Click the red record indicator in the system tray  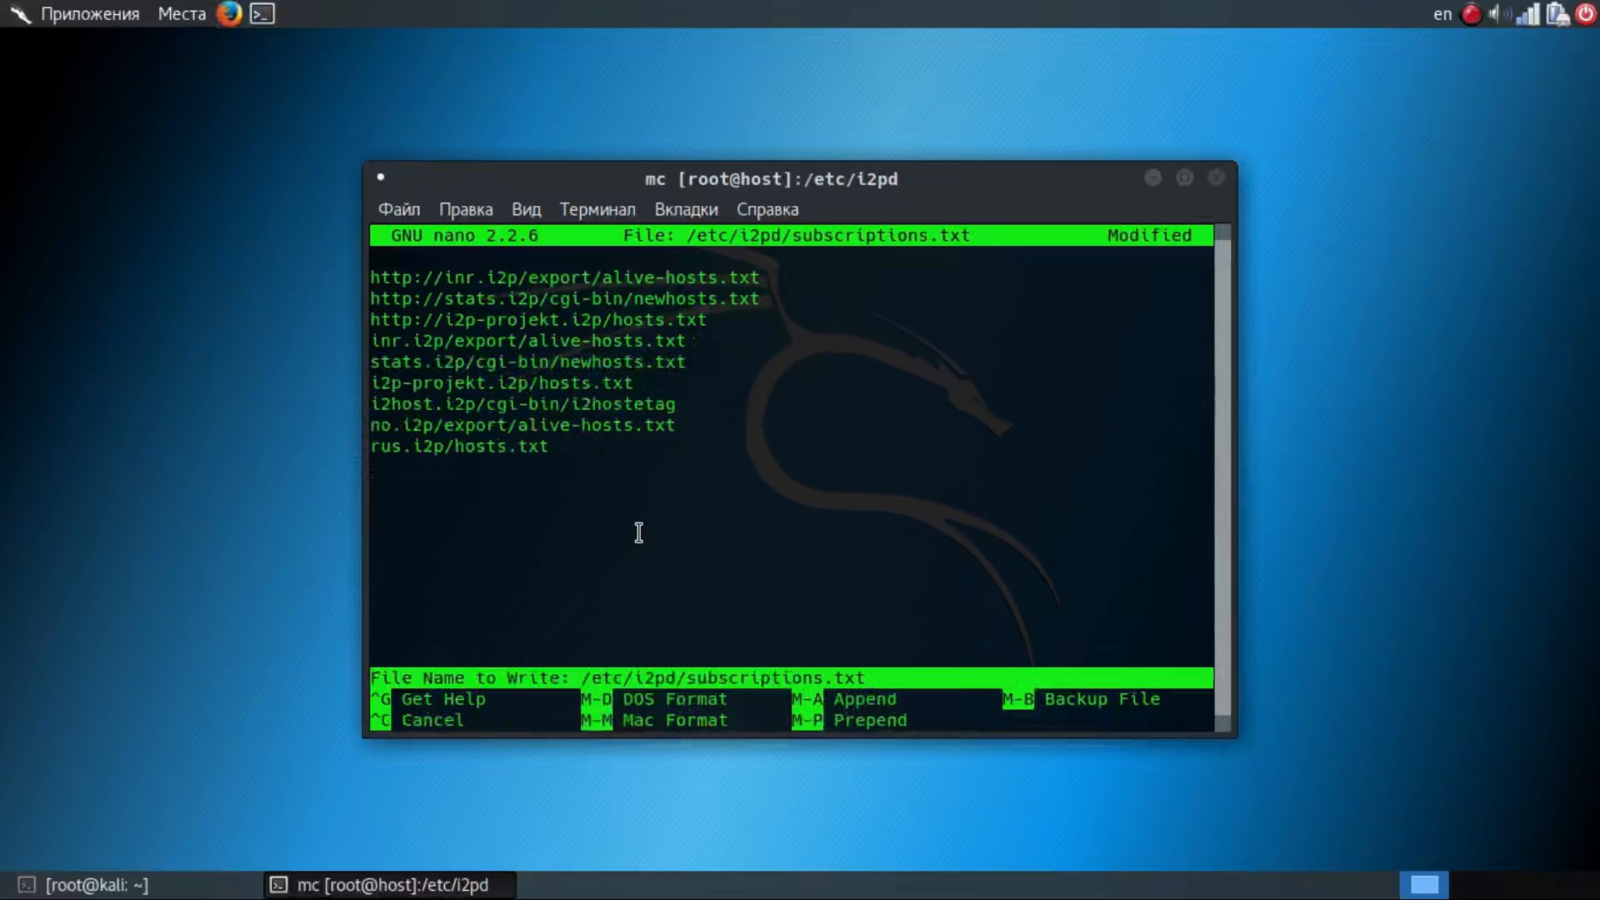coord(1471,14)
